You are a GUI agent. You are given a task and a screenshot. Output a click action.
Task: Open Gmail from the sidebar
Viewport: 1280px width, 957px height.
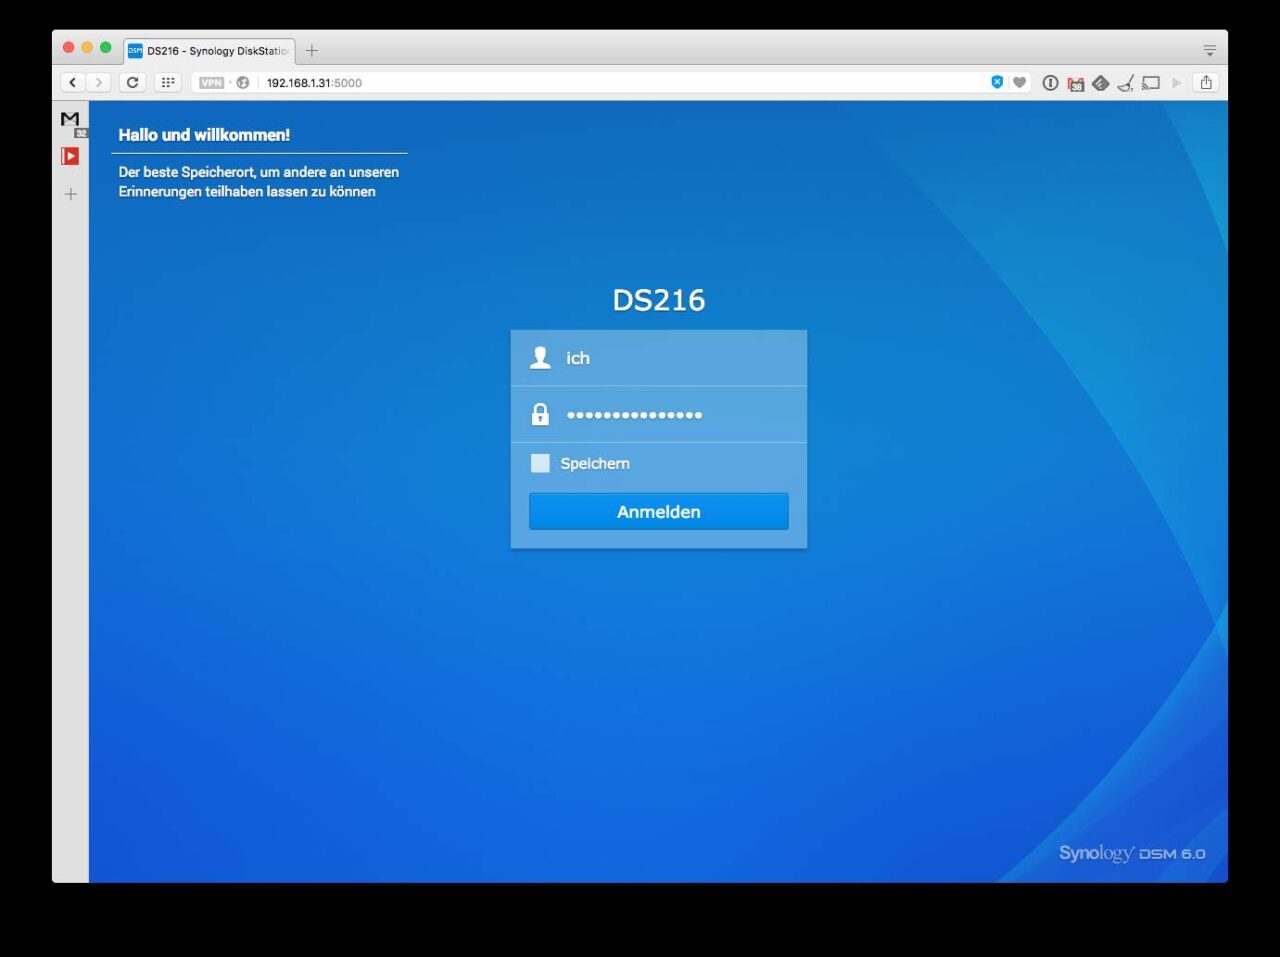click(70, 120)
